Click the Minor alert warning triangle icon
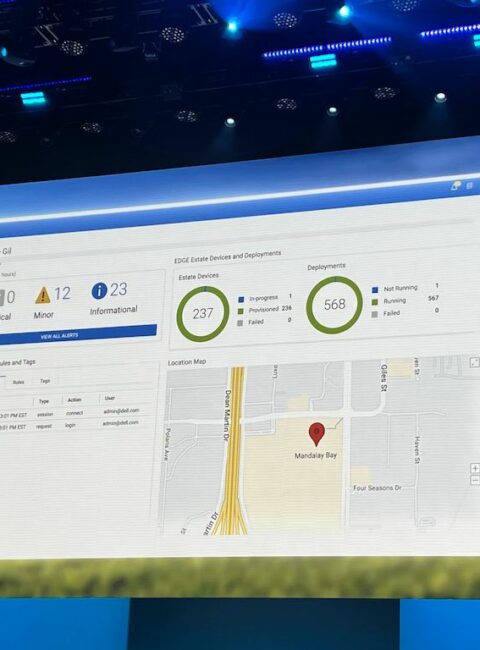The image size is (480, 650). pos(42,295)
